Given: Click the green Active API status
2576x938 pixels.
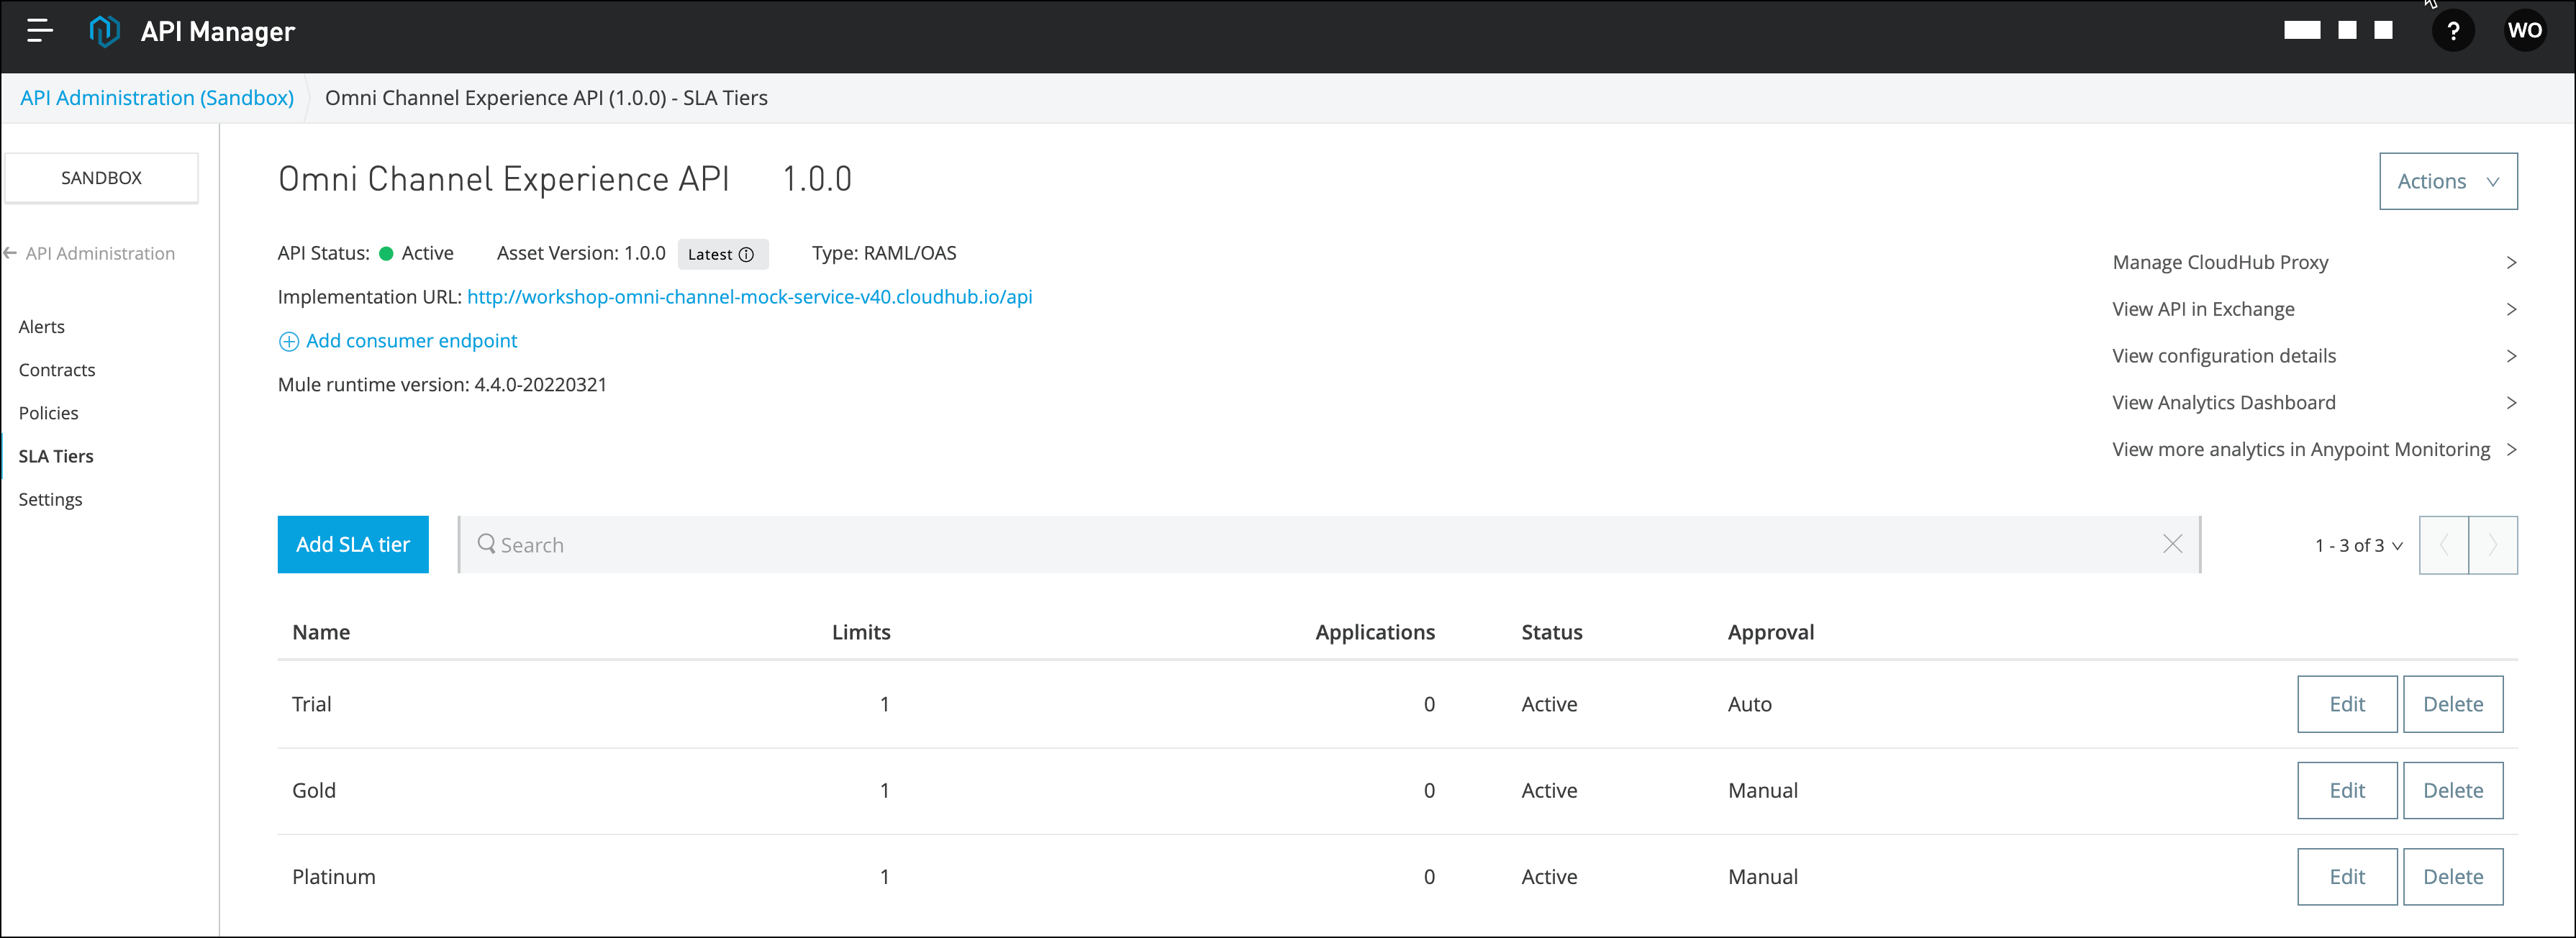Looking at the screenshot, I should tap(416, 253).
